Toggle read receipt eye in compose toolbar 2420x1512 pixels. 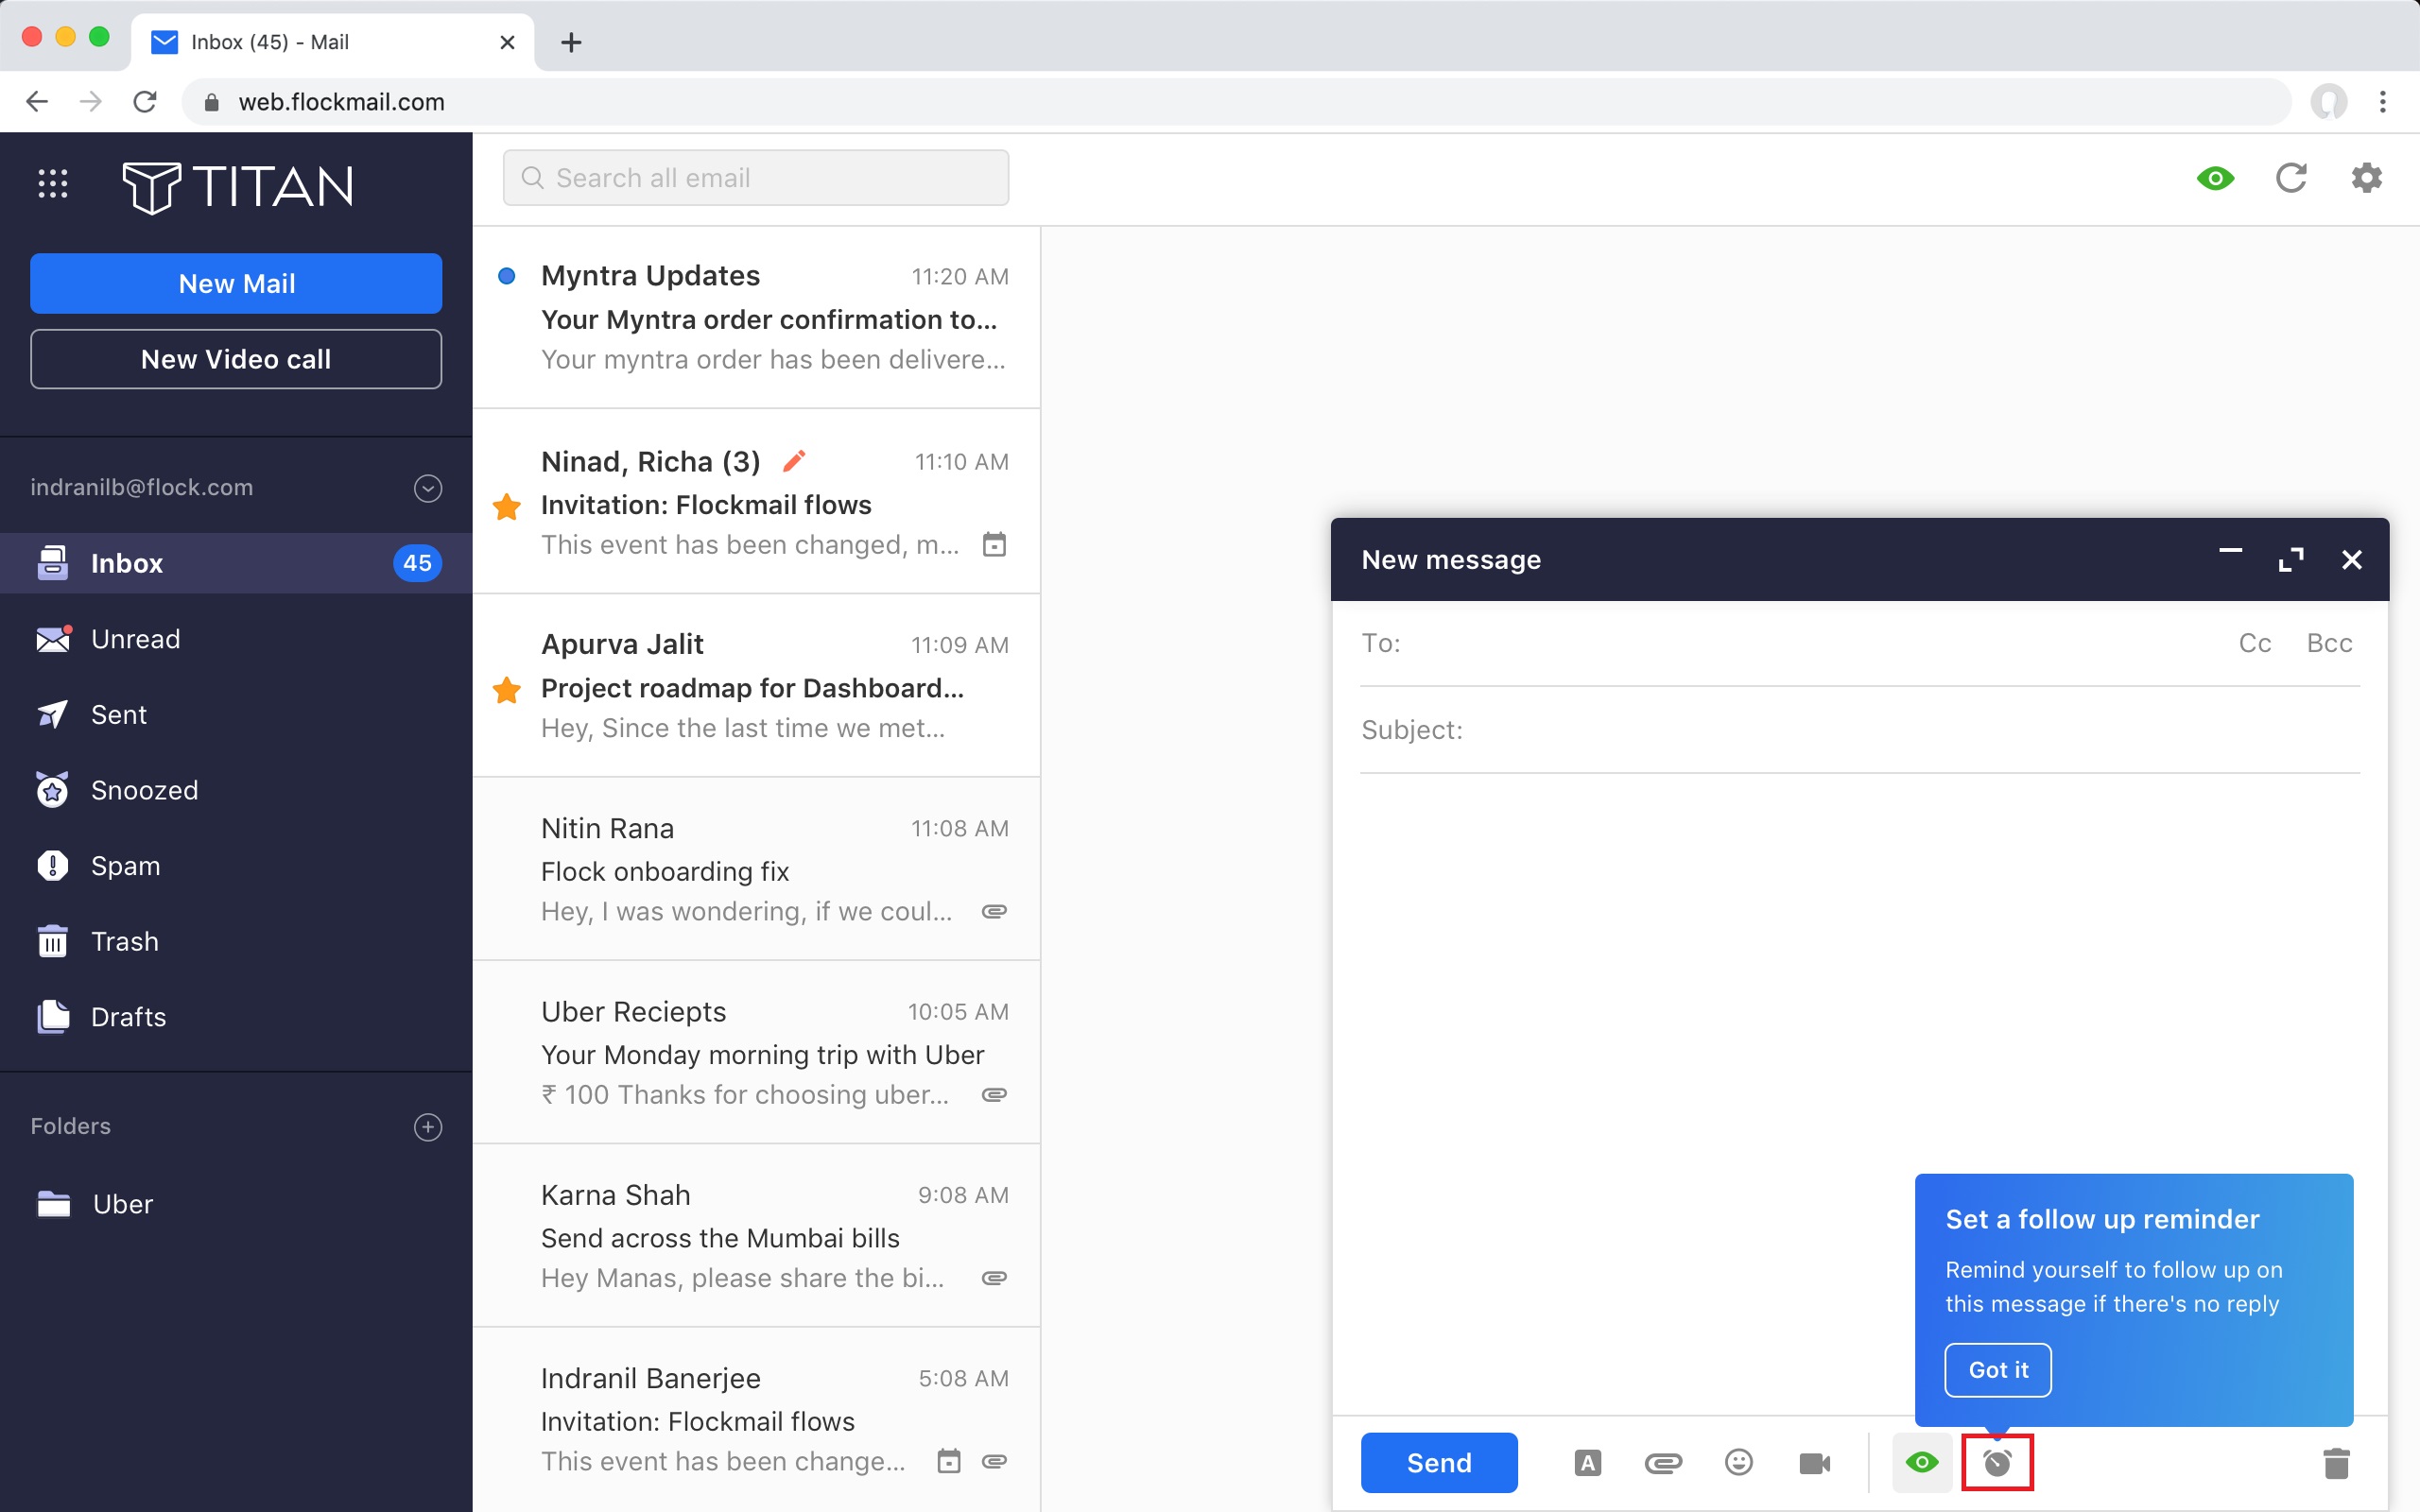[1922, 1462]
